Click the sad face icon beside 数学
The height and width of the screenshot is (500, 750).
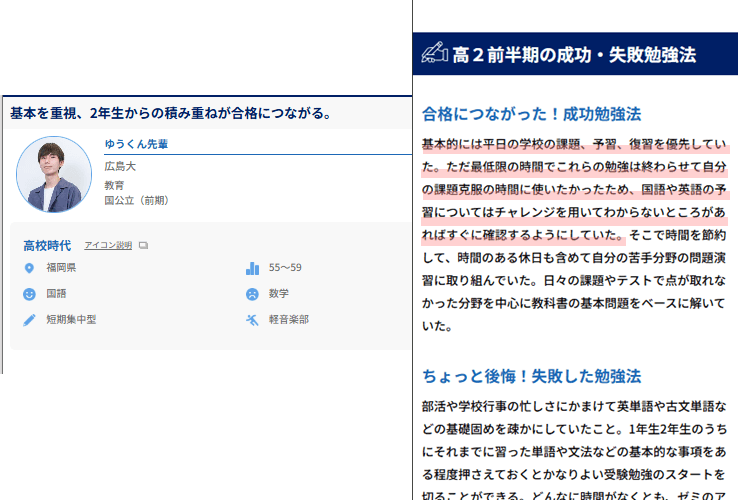tap(252, 294)
